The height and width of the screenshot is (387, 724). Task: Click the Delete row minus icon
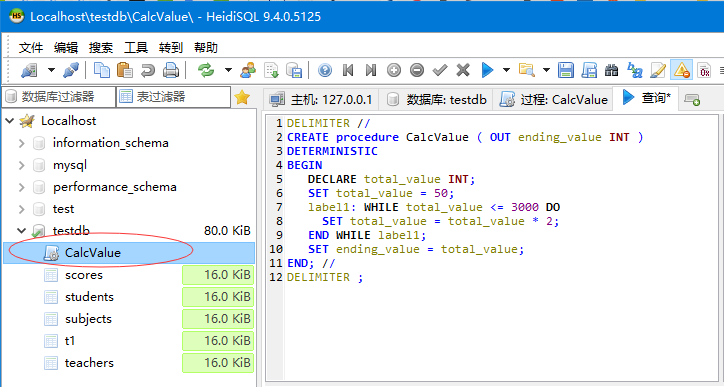[417, 70]
